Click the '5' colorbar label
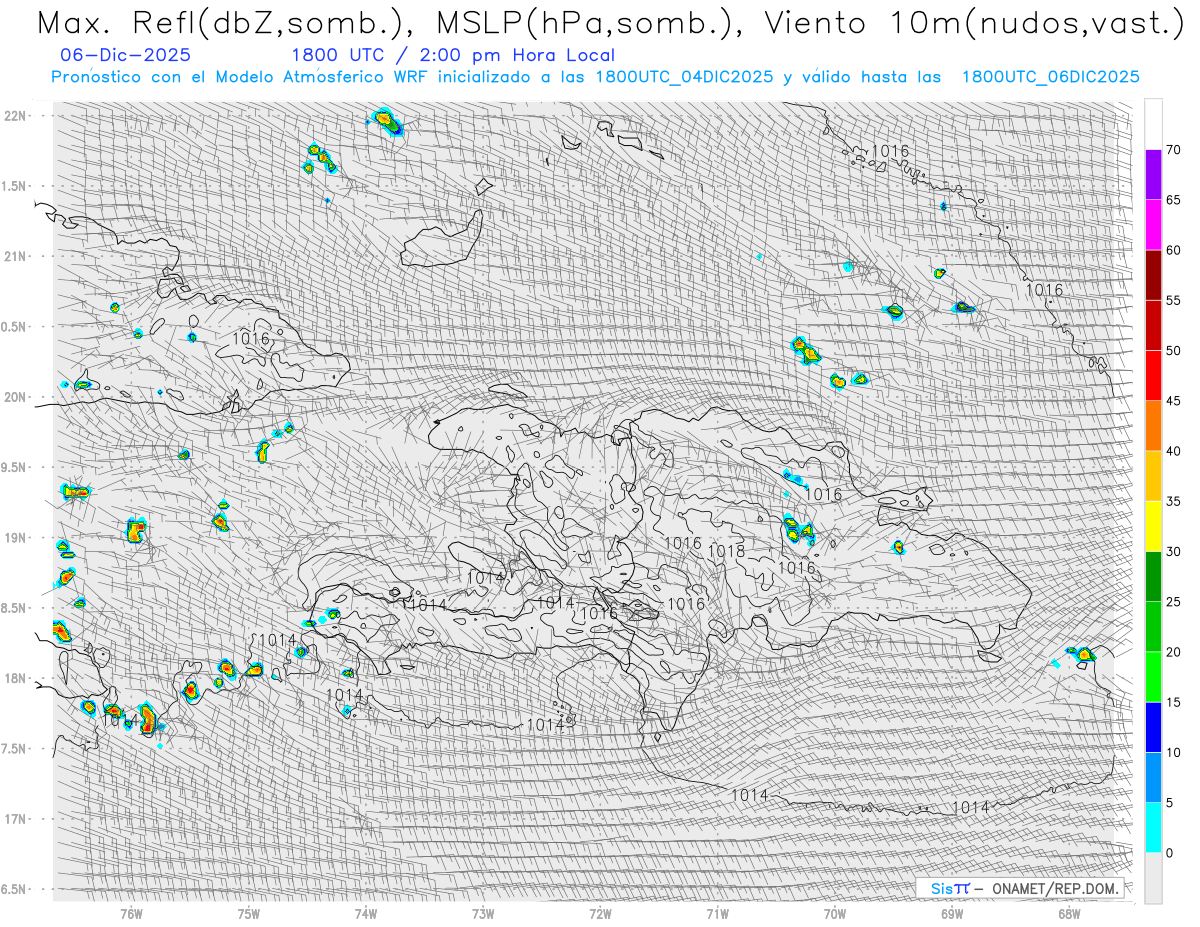Image resolution: width=1200 pixels, height=927 pixels. pos(1169,803)
